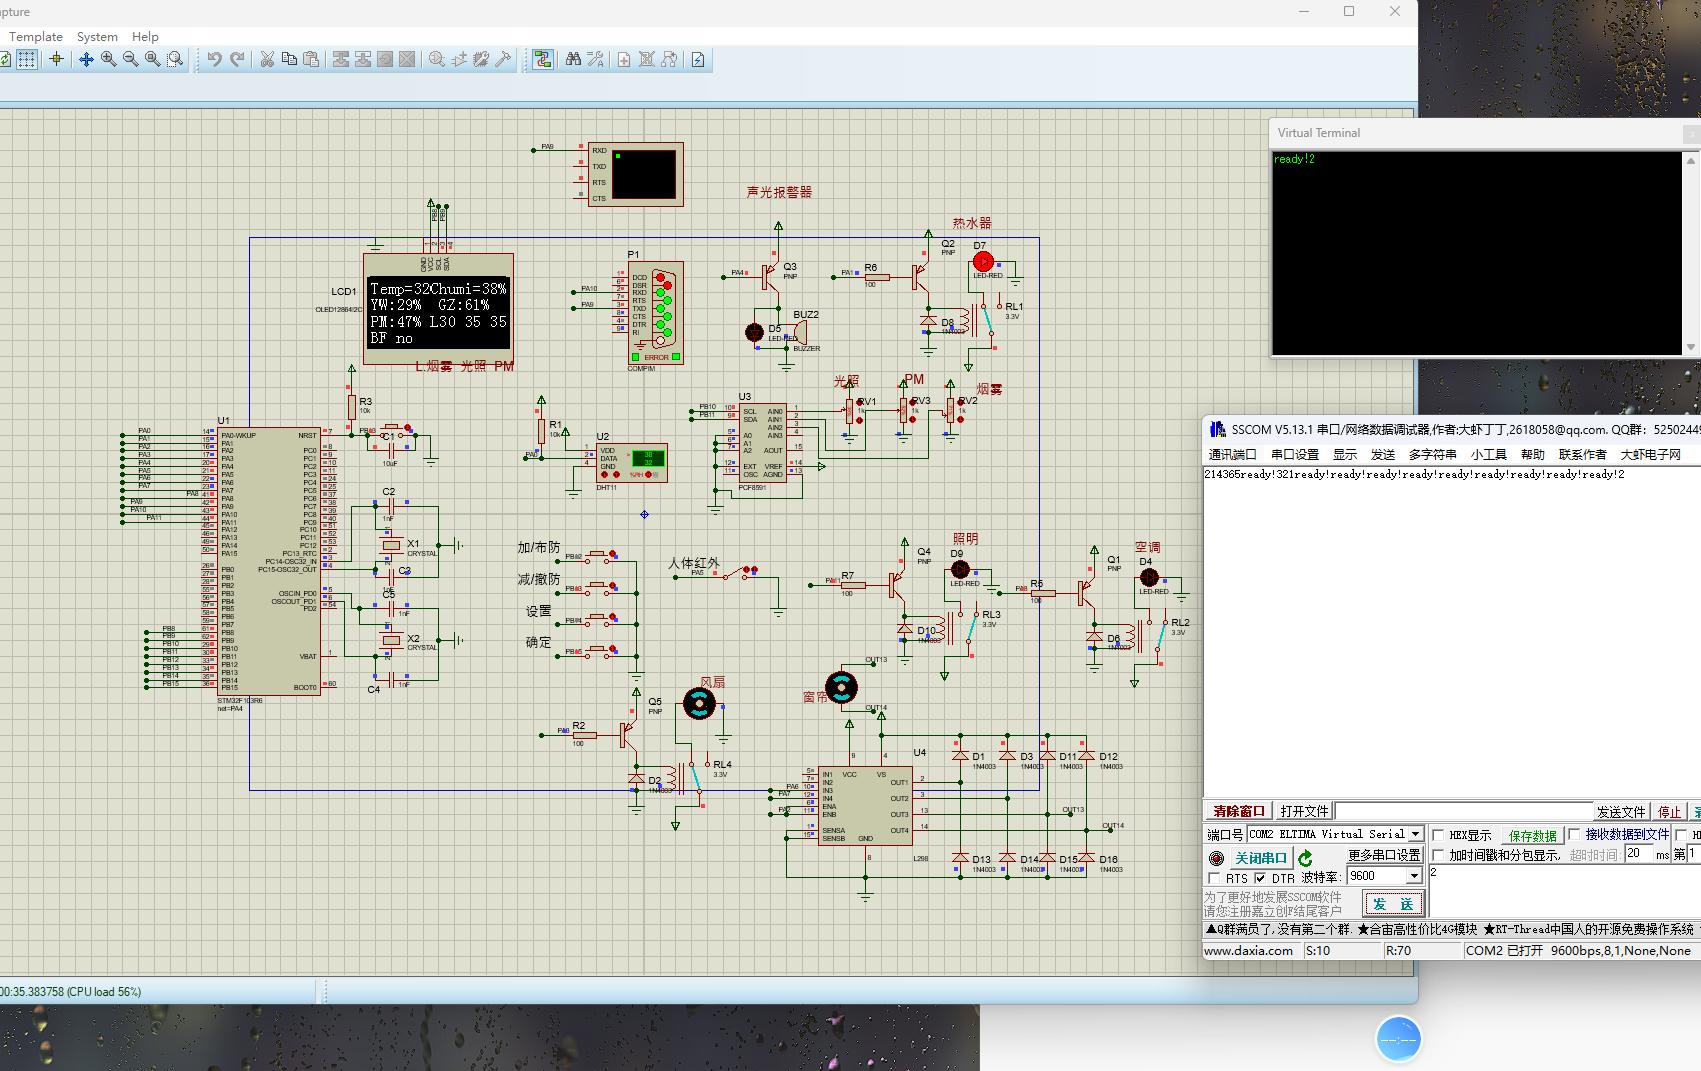The image size is (1701, 1071).
Task: Open the Template menu
Action: pyautogui.click(x=36, y=36)
